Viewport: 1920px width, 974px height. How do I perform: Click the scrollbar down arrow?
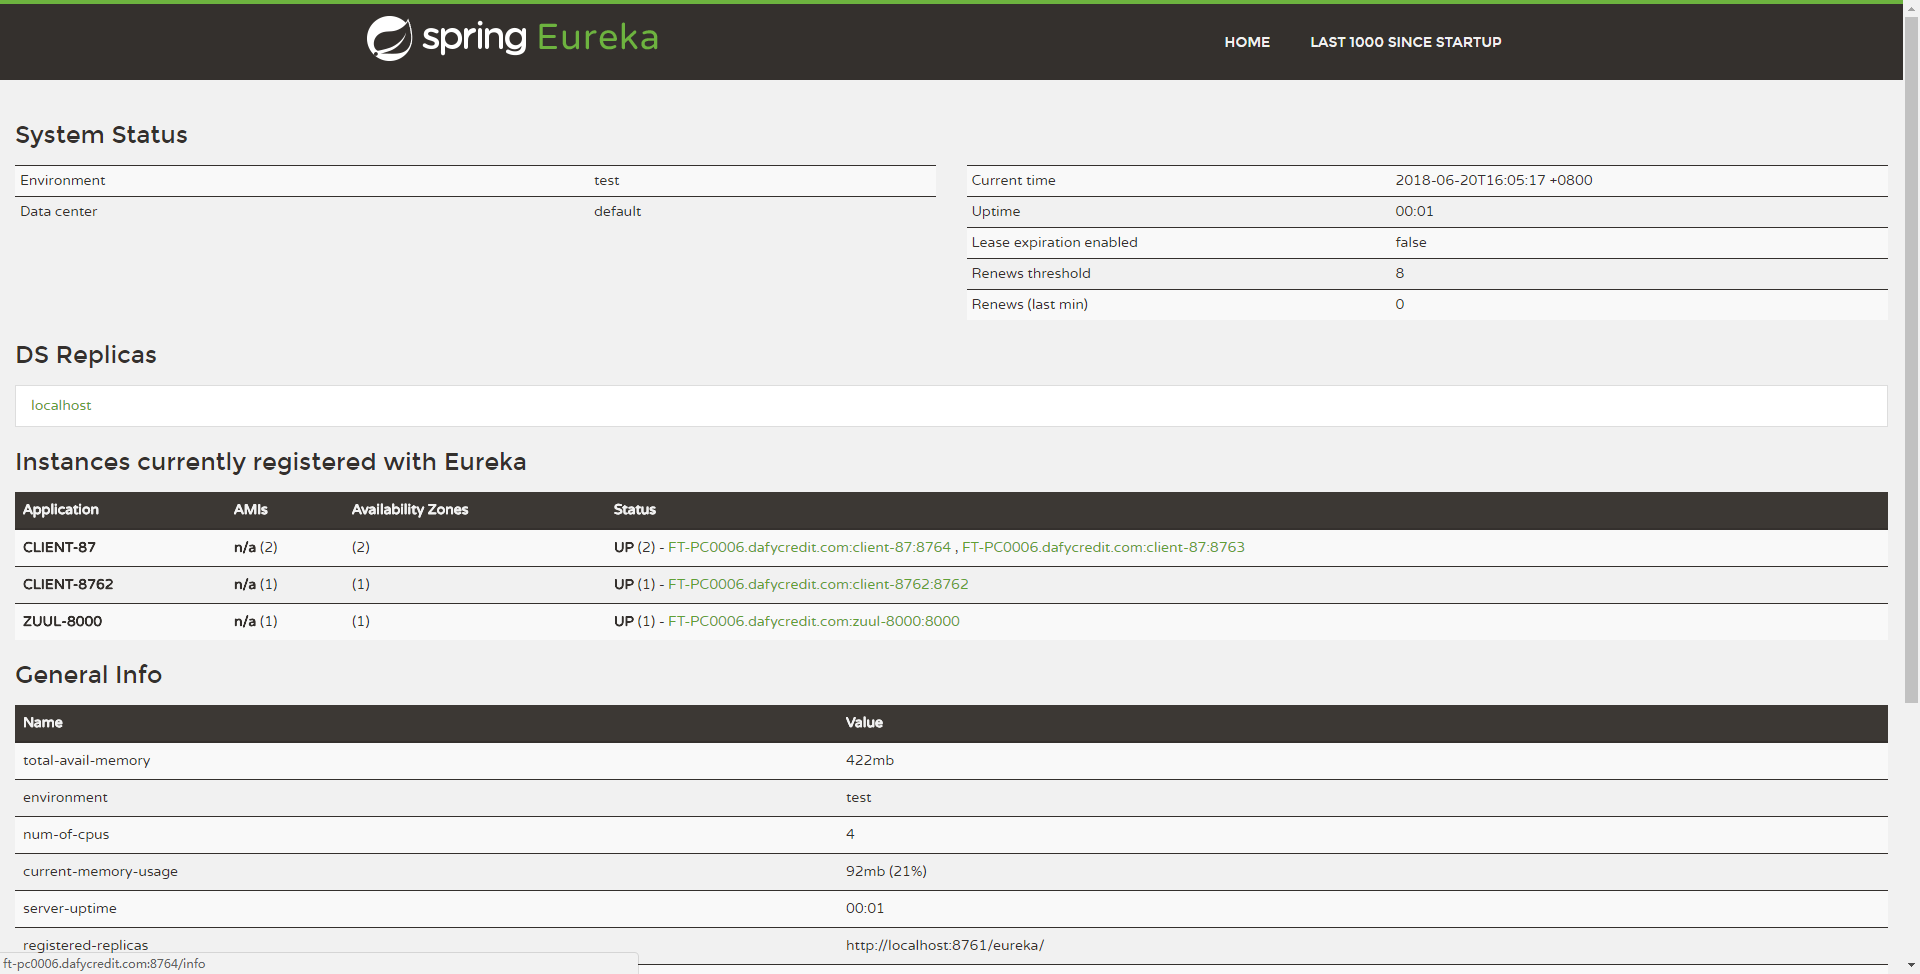[1911, 966]
